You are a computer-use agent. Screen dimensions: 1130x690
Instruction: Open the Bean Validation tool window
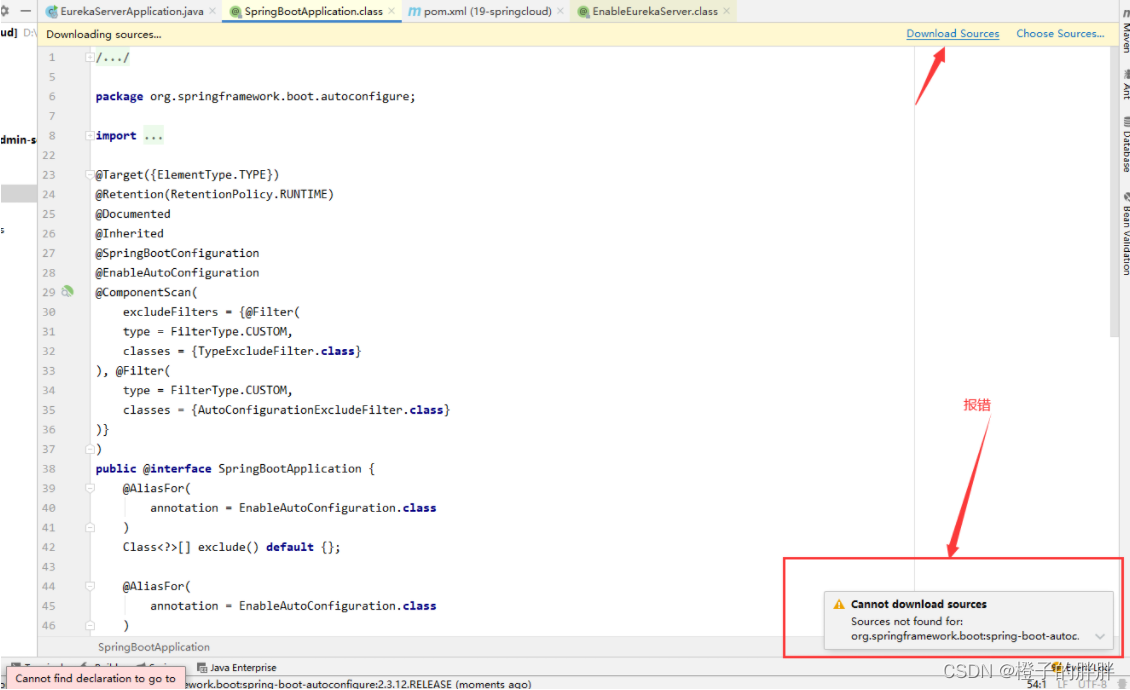(x=1125, y=233)
